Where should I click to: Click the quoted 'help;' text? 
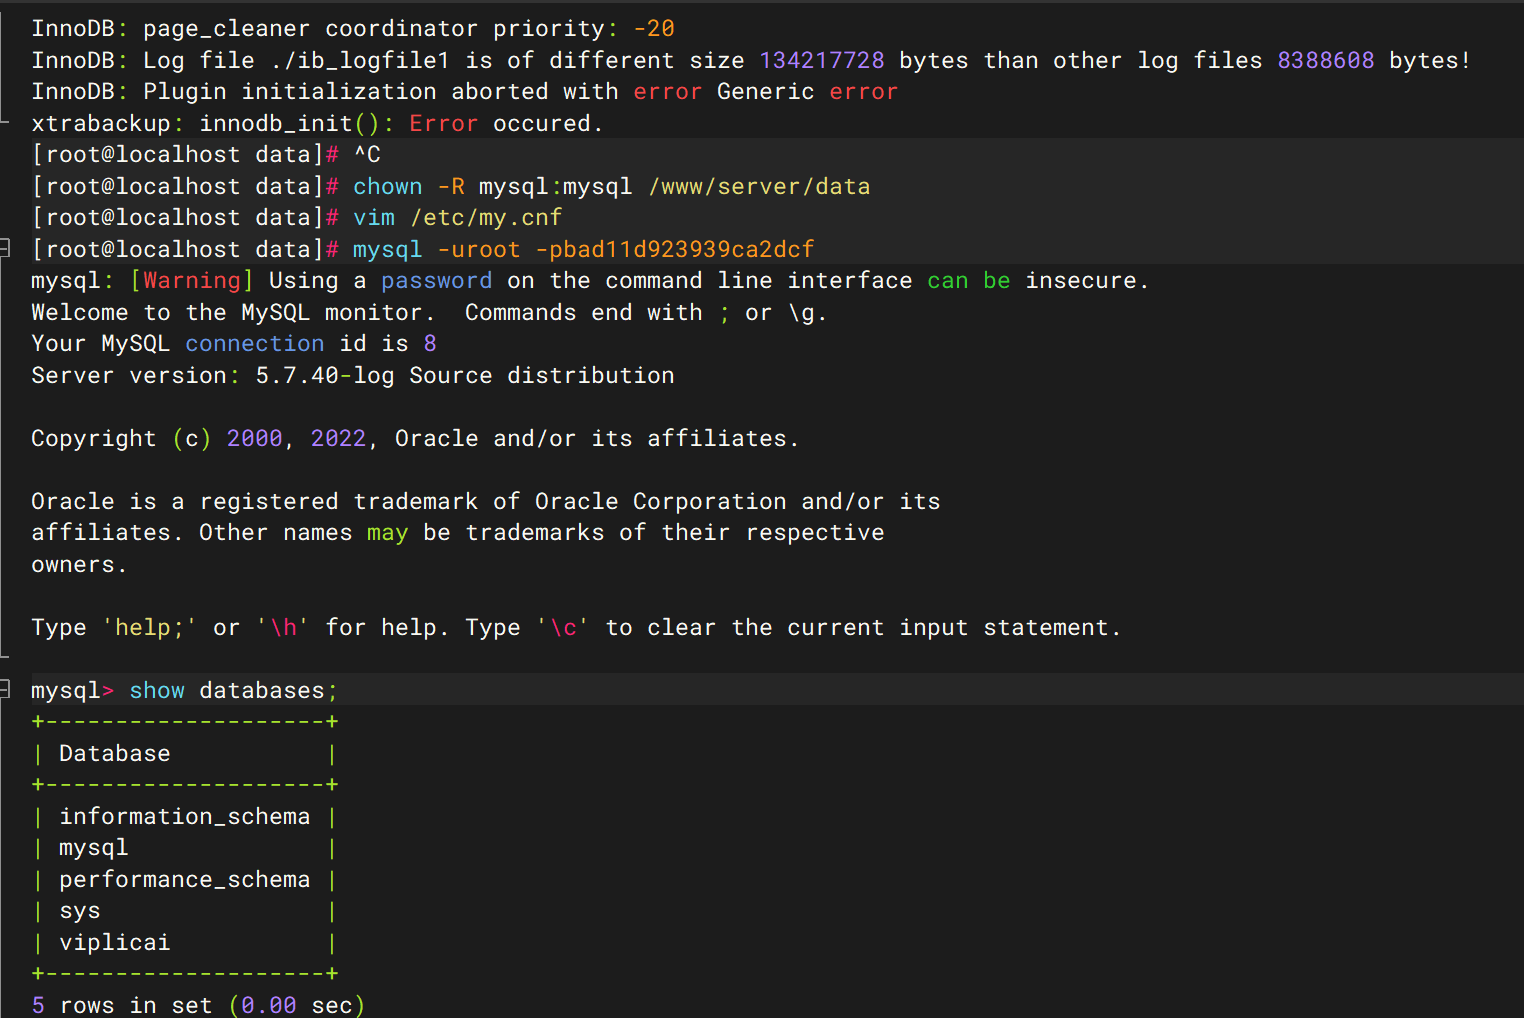pyautogui.click(x=150, y=628)
